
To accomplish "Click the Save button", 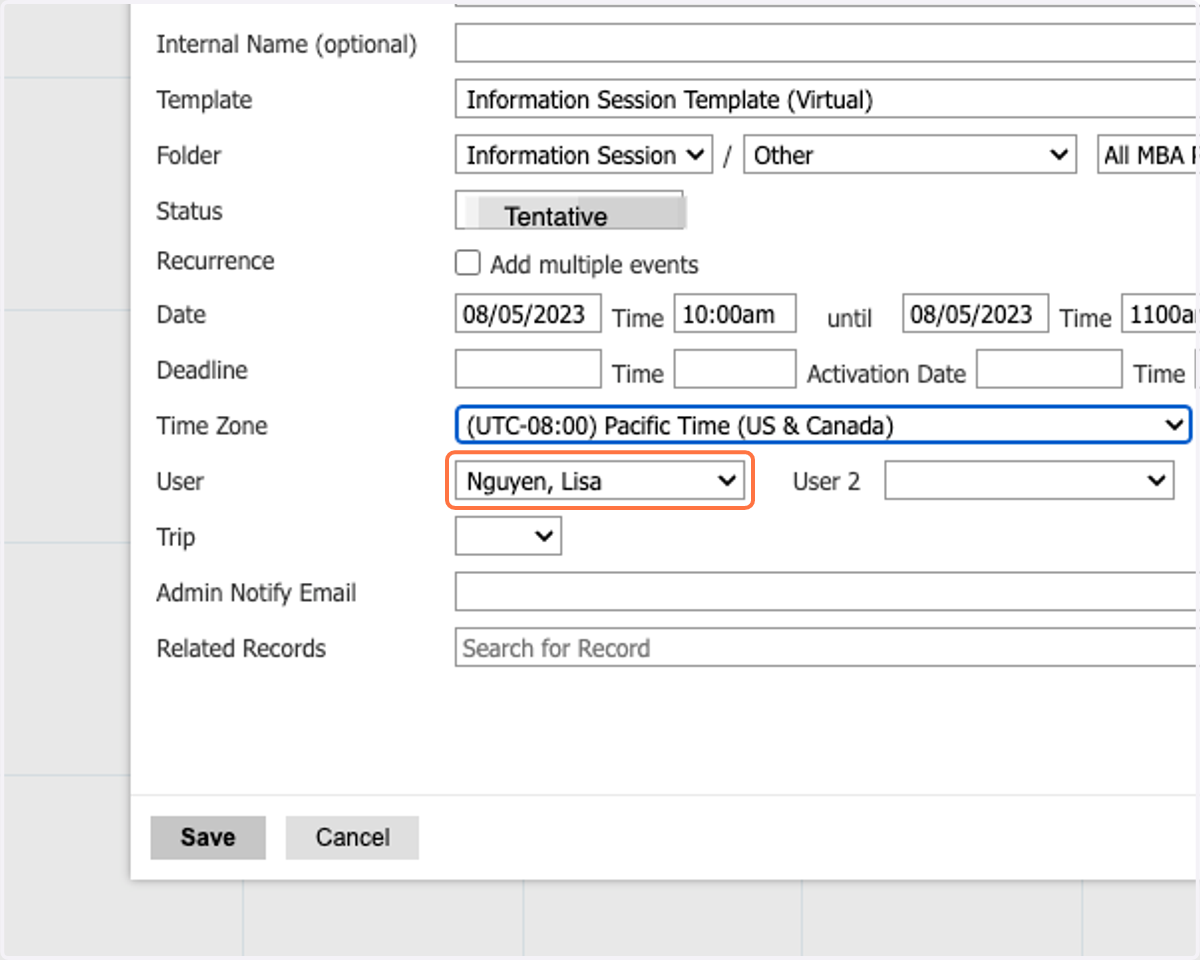I will pos(208,838).
